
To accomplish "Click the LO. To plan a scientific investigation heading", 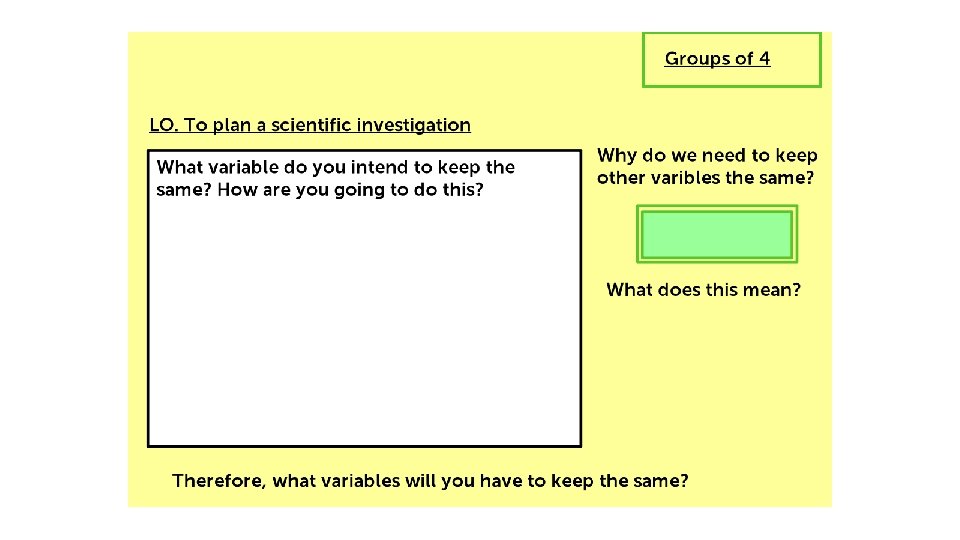I will coord(310,125).
